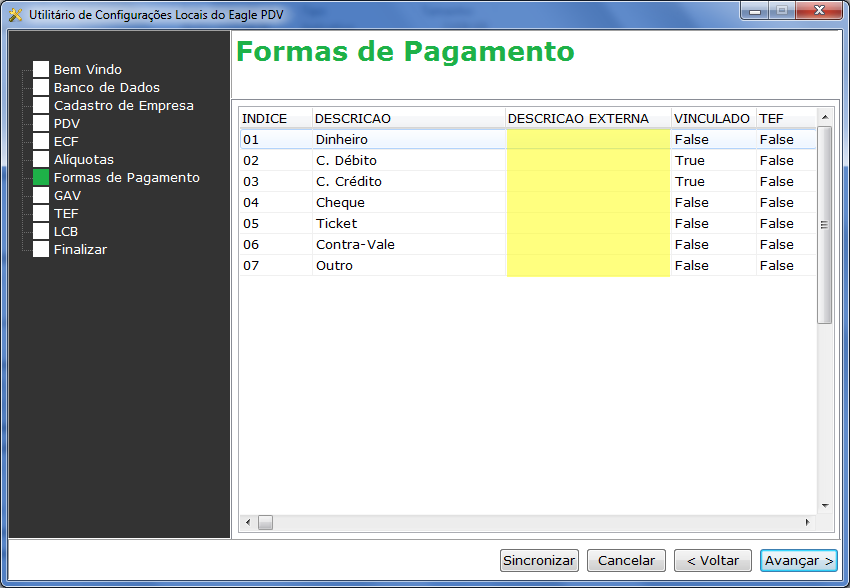Click white box beside Alíquotas
The height and width of the screenshot is (588, 850).
tap(41, 159)
